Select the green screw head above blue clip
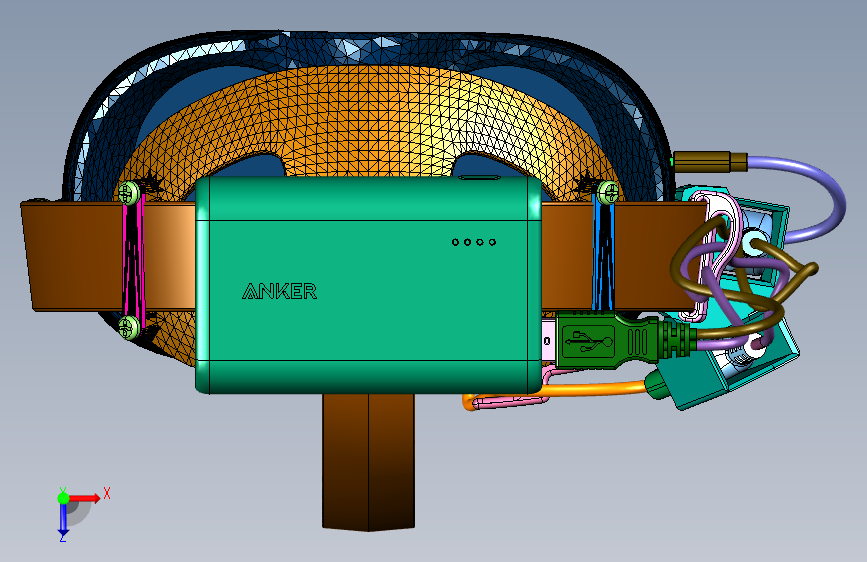 coord(608,192)
